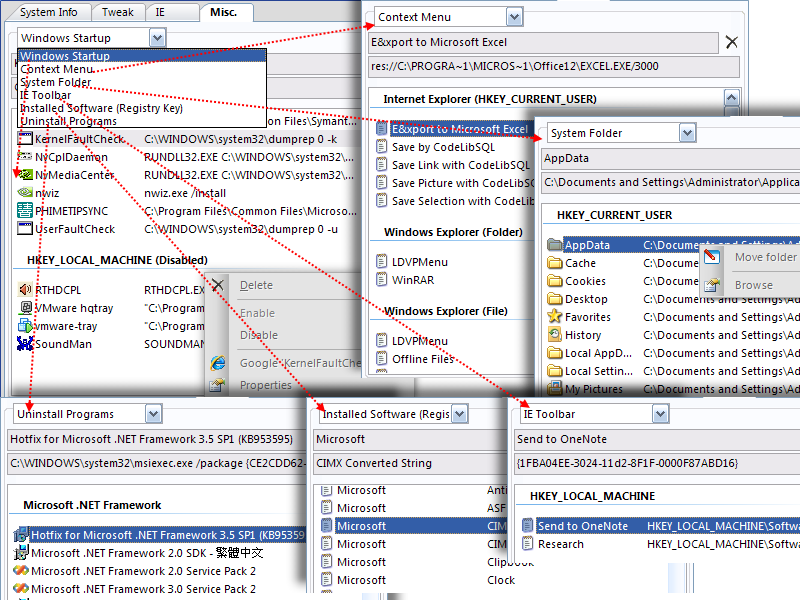Pick System Folder from the open dropdown list
The image size is (800, 600).
(x=142, y=82)
